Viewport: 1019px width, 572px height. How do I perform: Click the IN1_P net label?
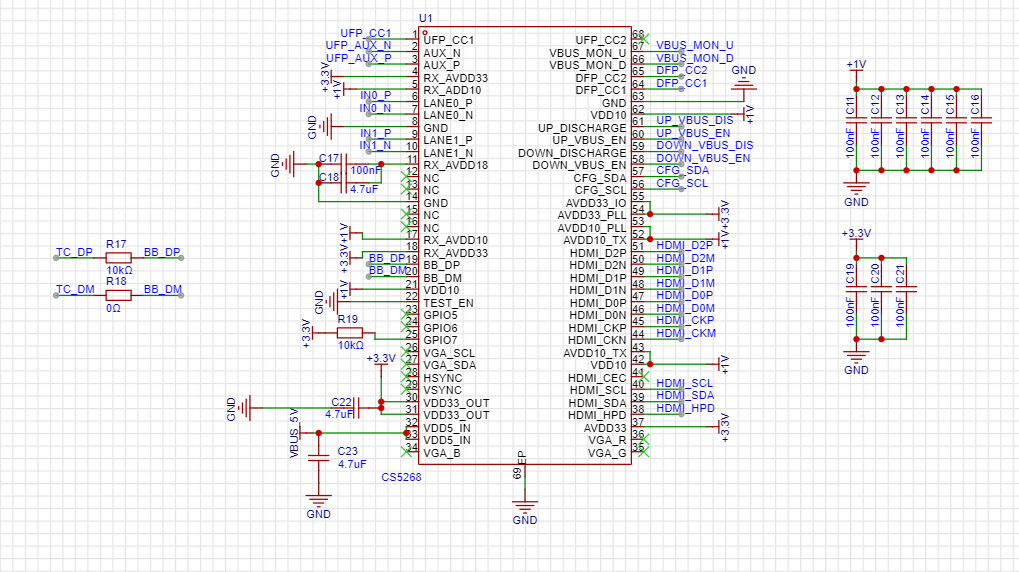tap(376, 133)
